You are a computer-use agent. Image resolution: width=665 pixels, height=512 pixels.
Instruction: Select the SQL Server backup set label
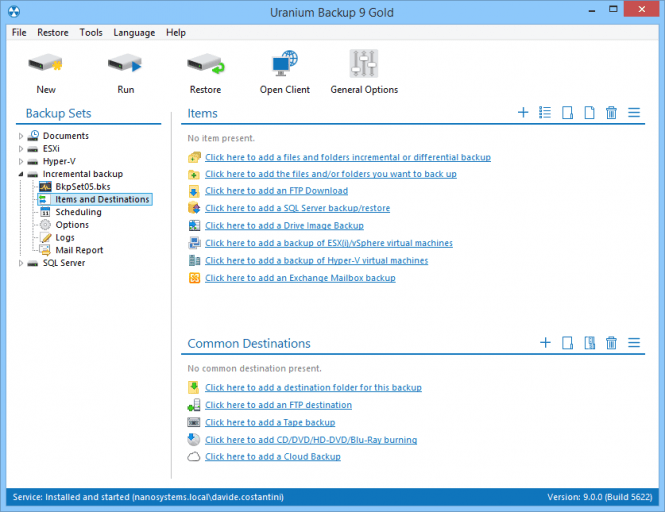64,263
